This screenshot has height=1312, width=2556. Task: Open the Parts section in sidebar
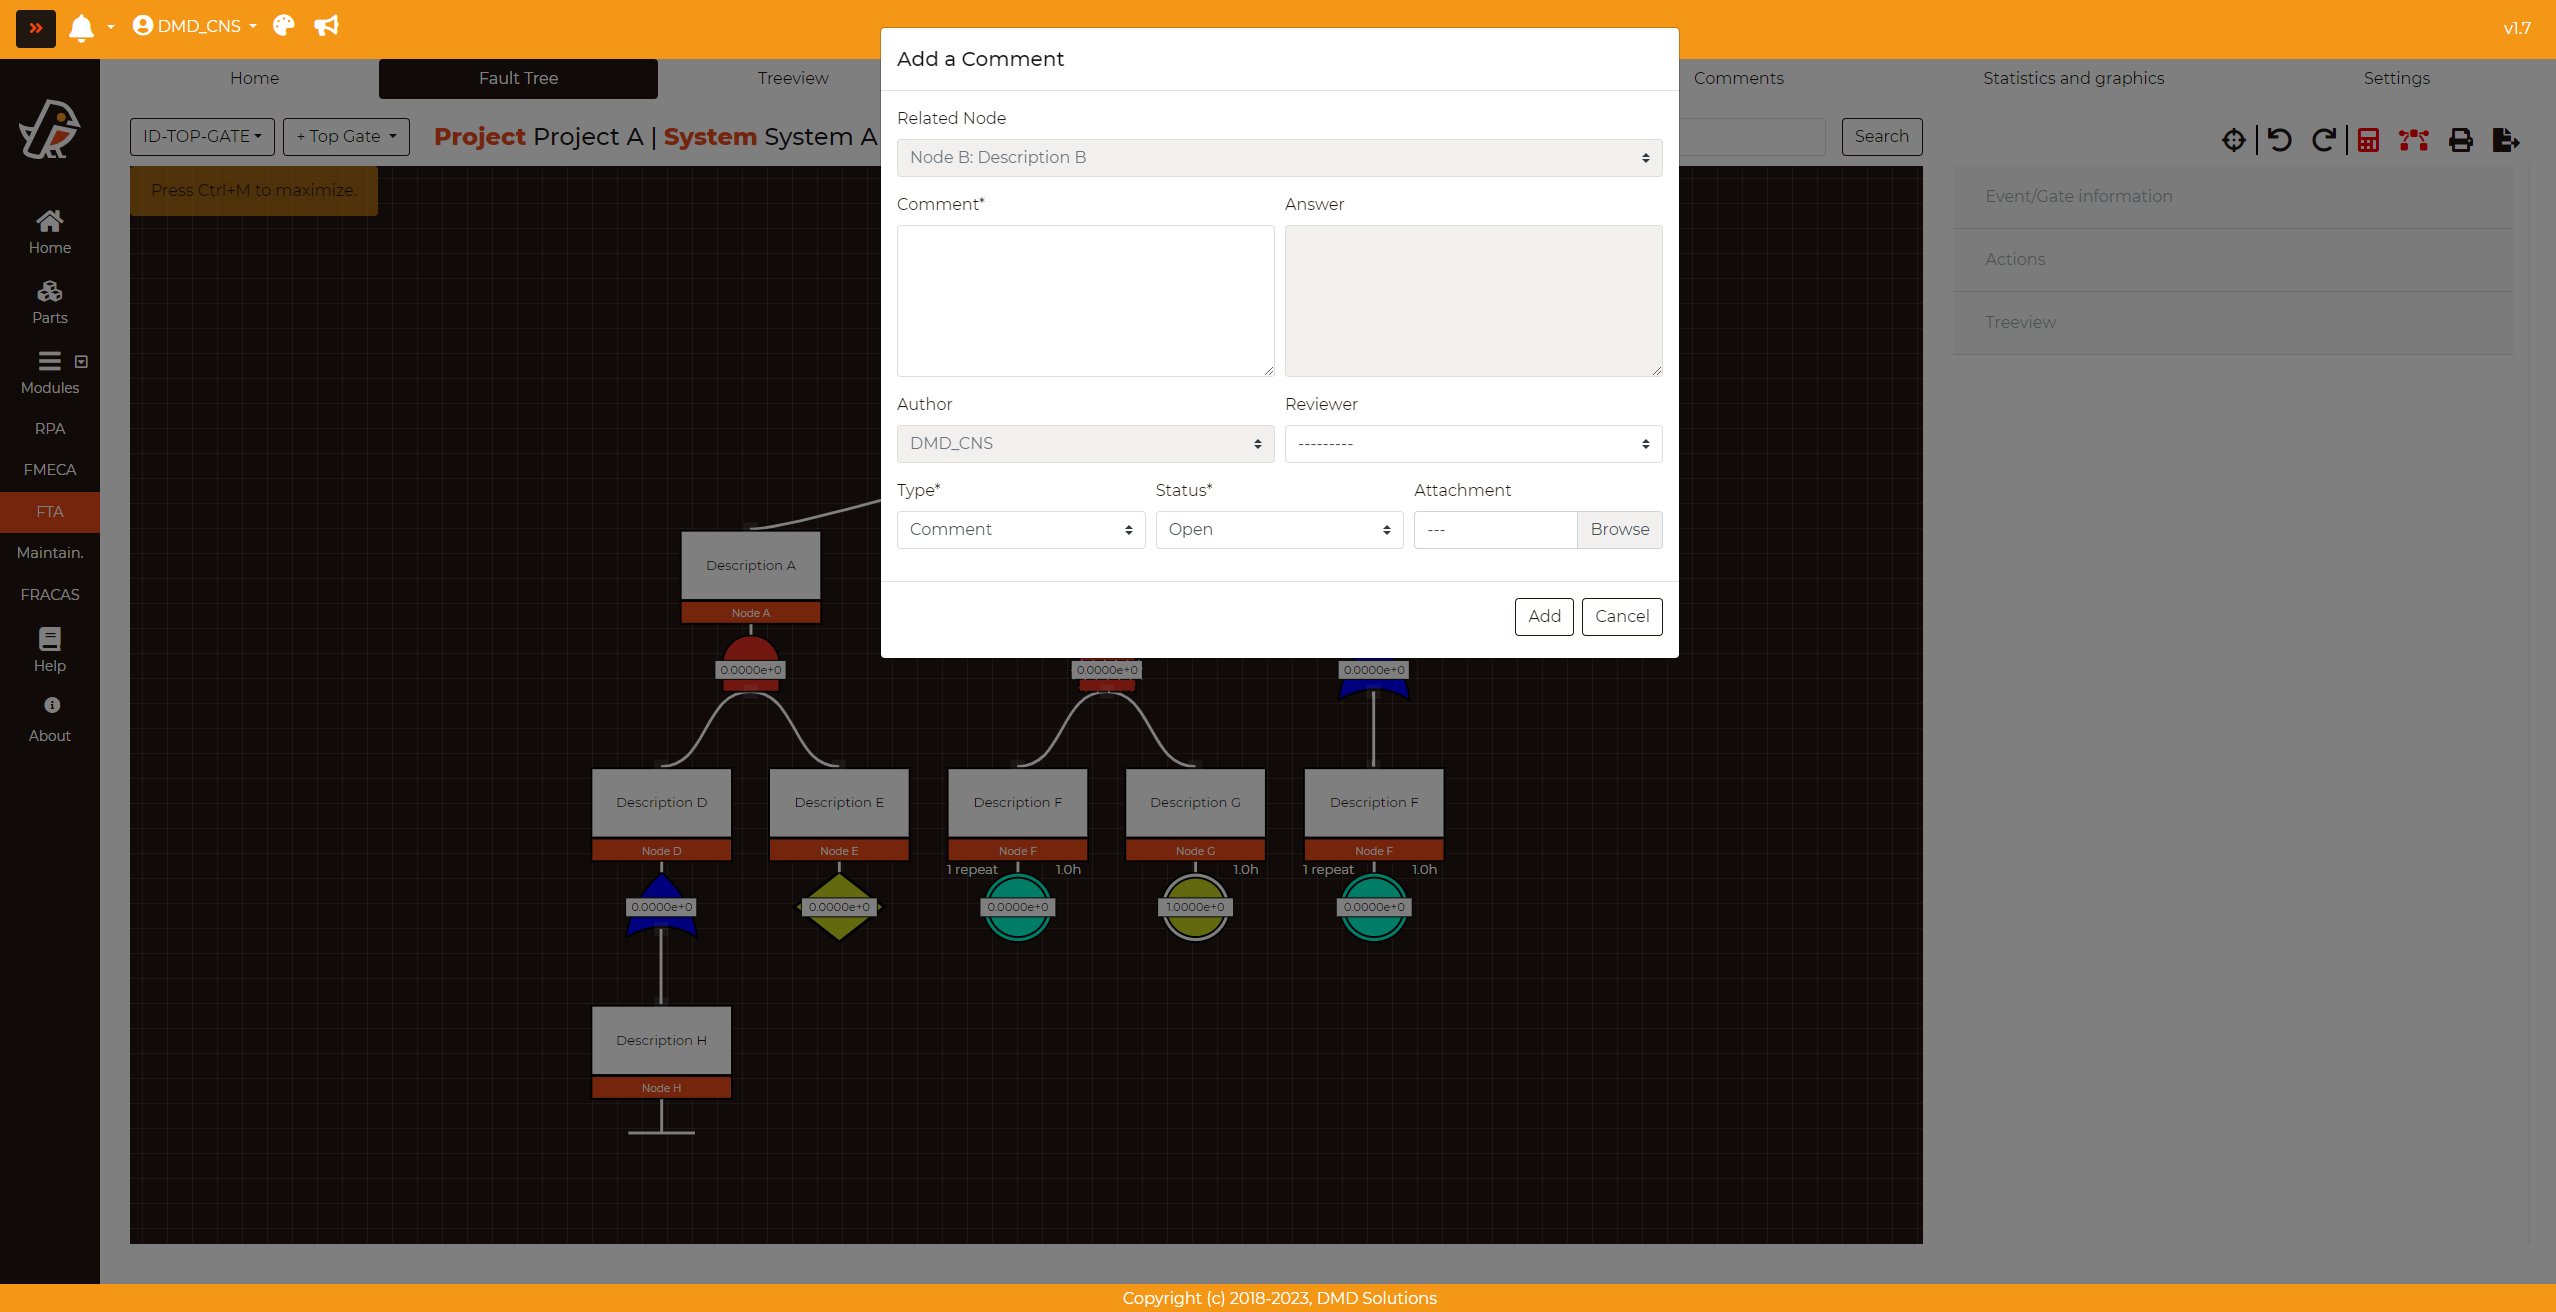click(x=49, y=301)
